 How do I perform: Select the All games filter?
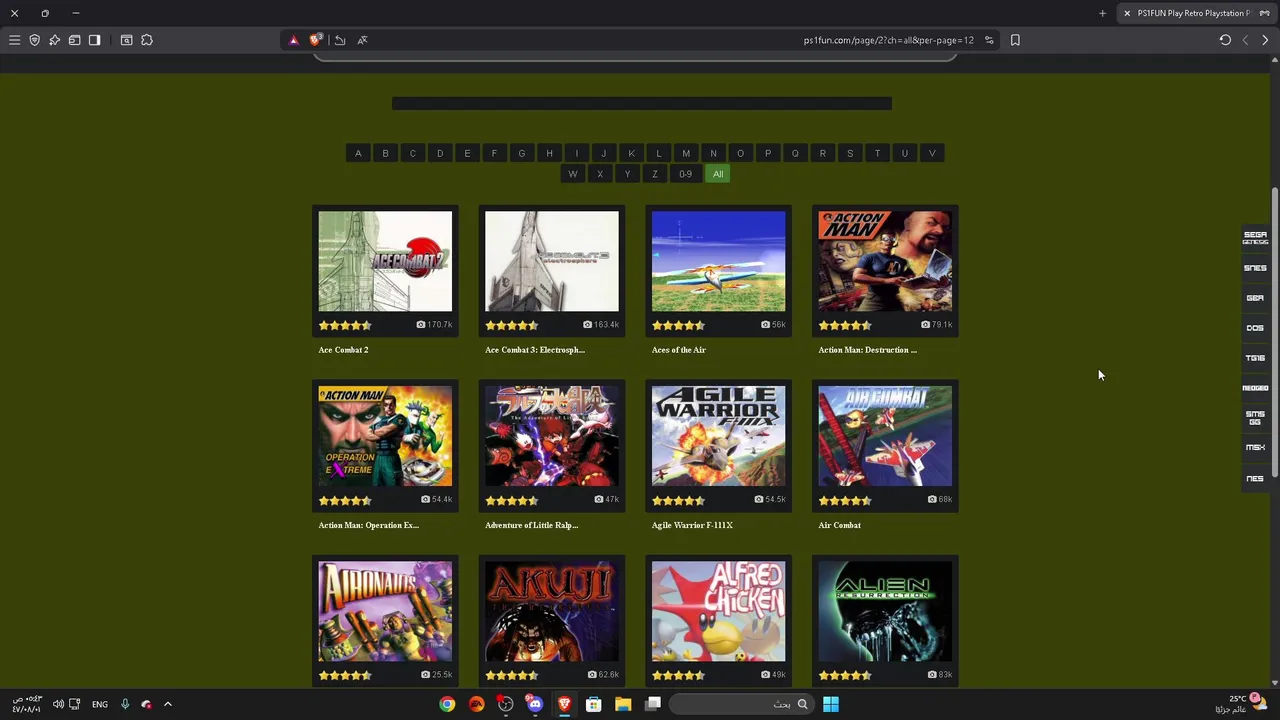[x=718, y=174]
